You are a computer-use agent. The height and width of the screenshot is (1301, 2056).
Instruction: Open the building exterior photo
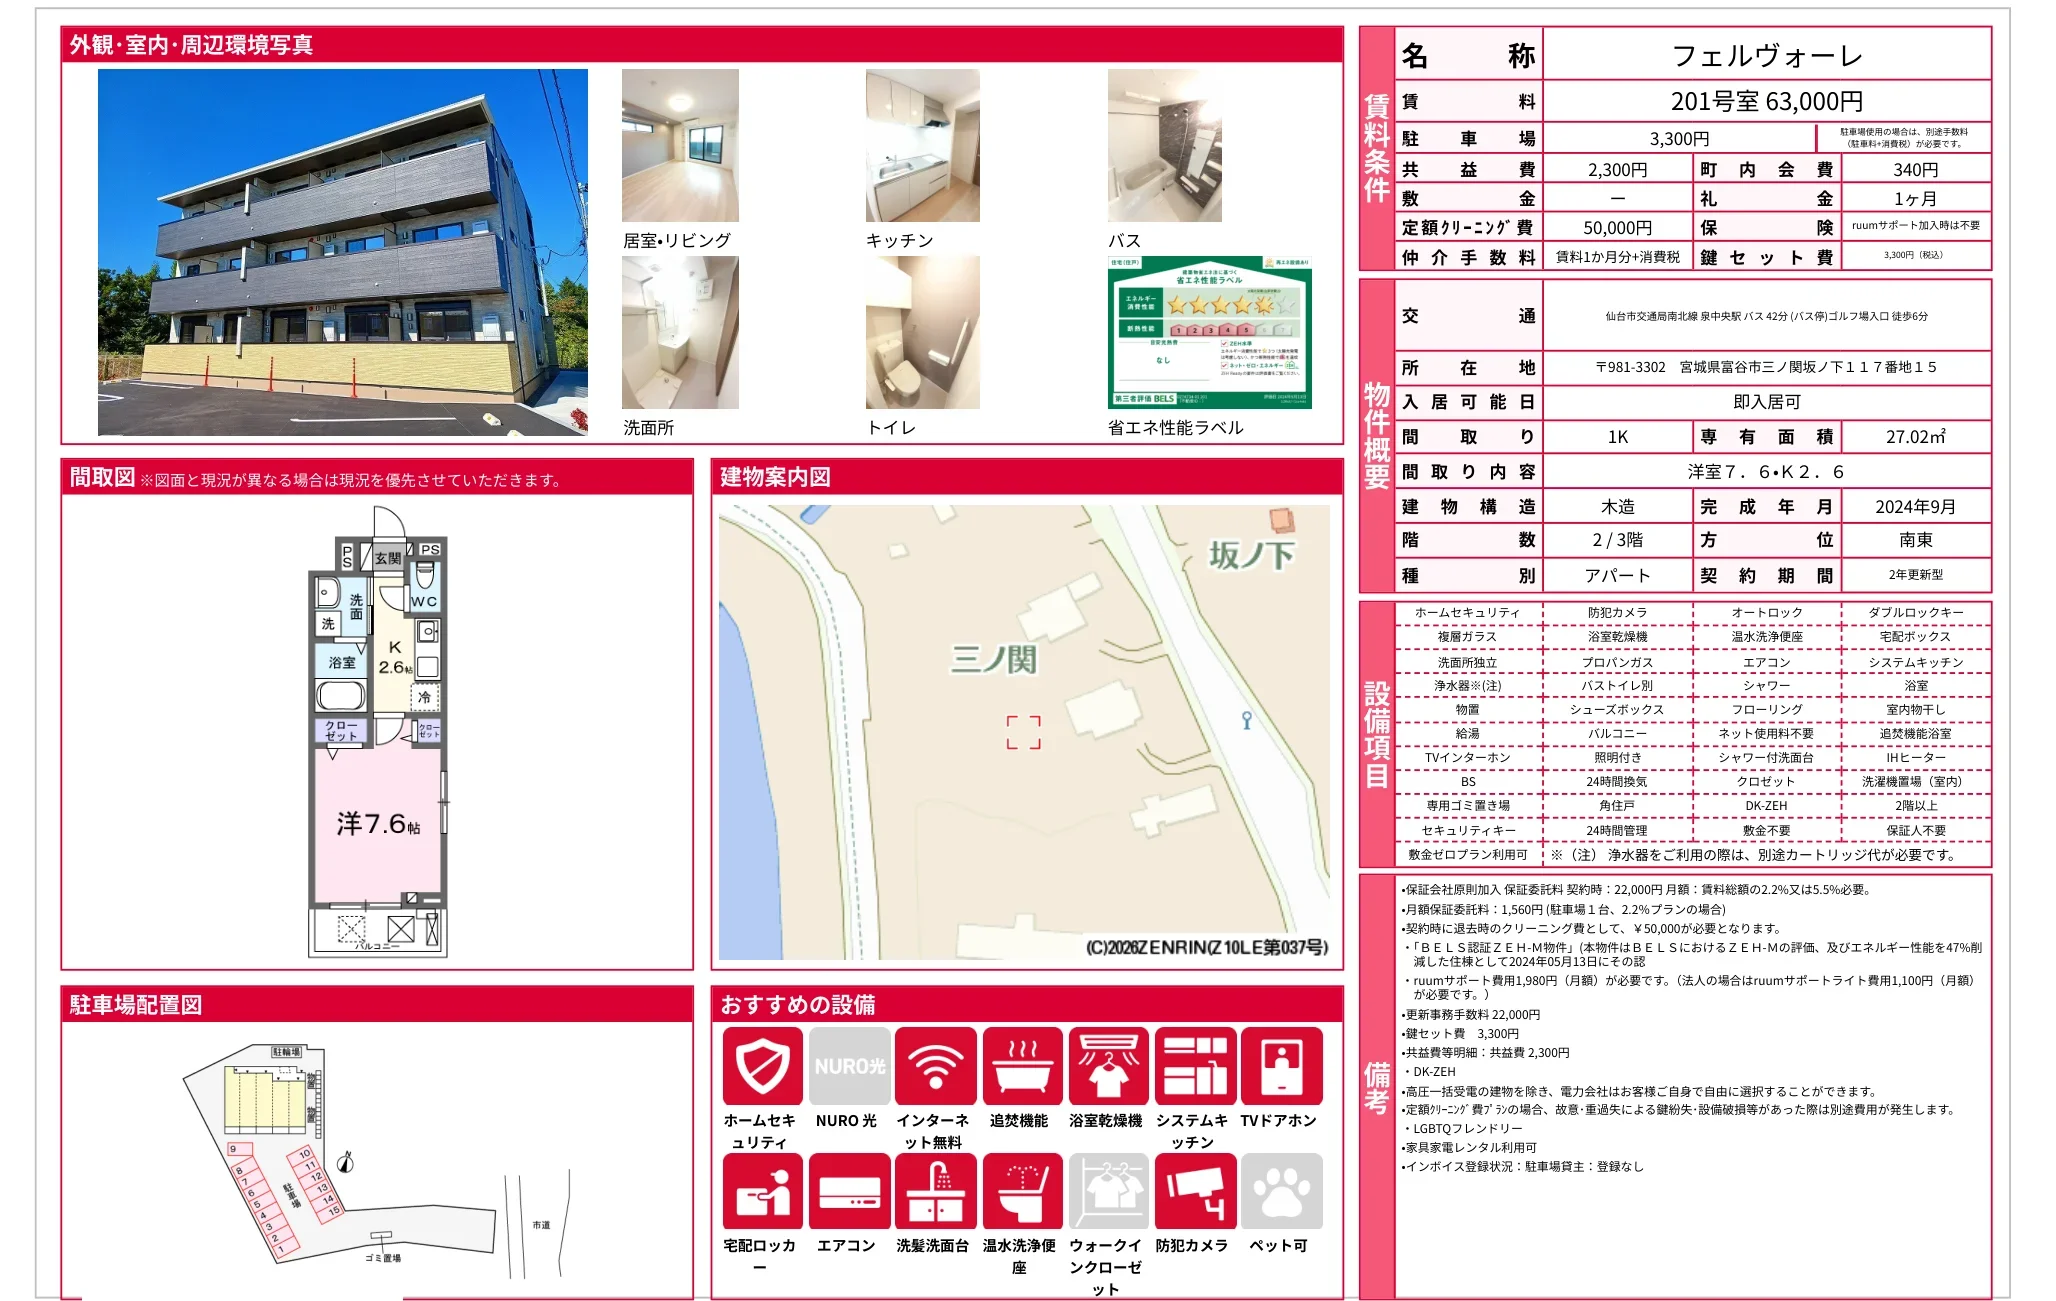click(343, 252)
